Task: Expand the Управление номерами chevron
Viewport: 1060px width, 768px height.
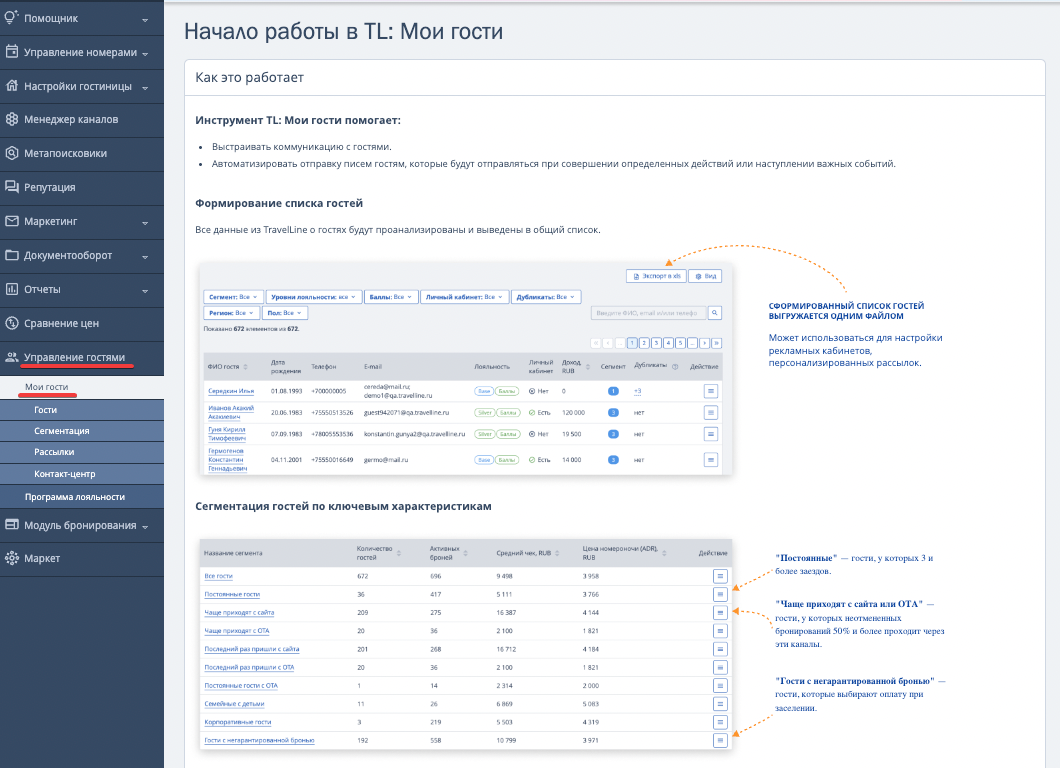Action: pos(145,54)
